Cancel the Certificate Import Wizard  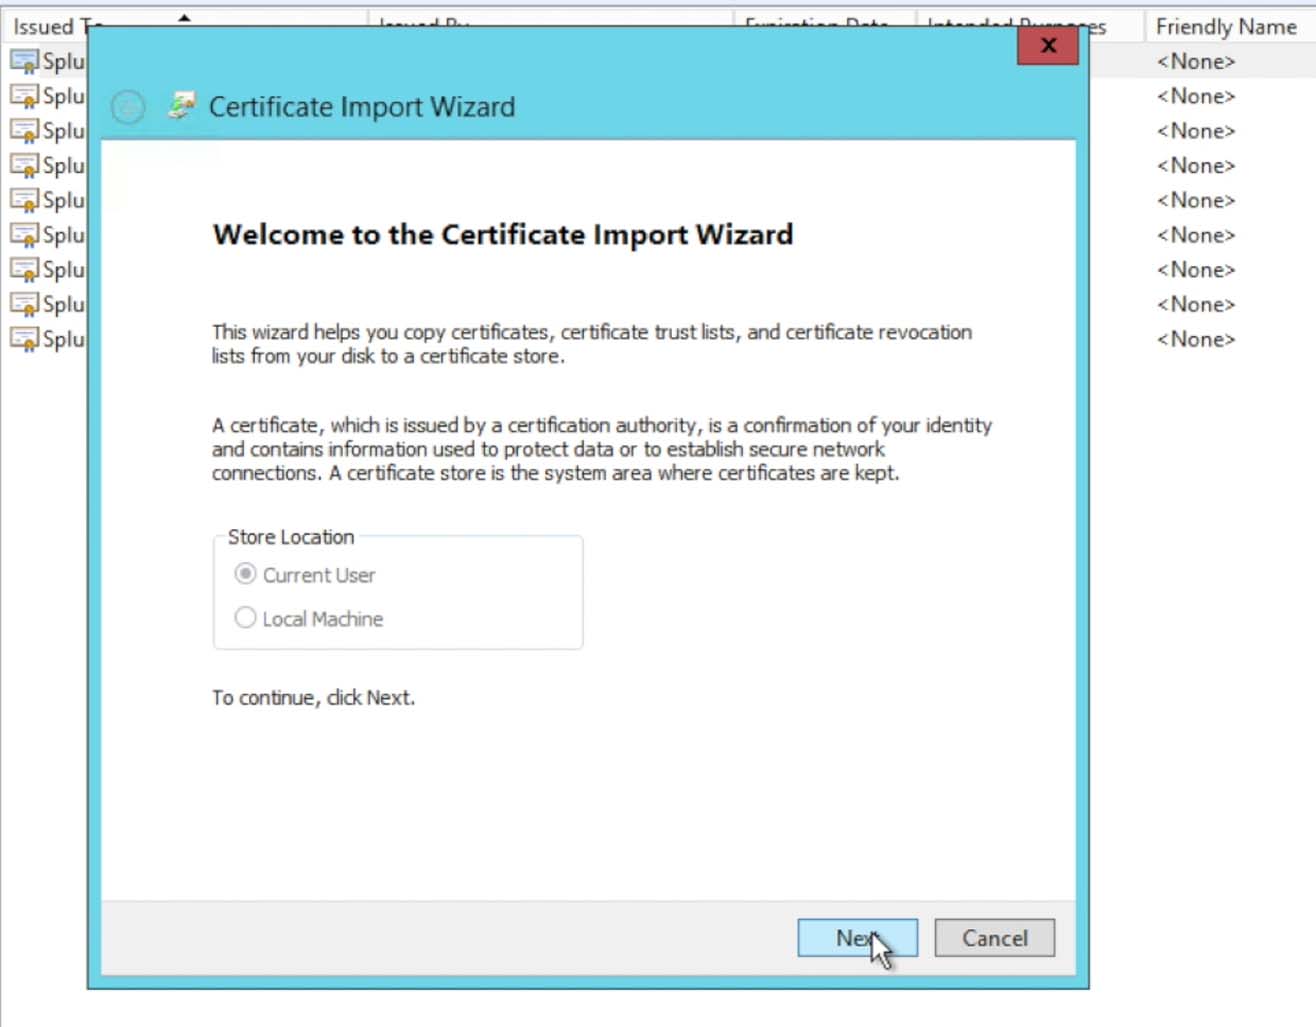[994, 938]
